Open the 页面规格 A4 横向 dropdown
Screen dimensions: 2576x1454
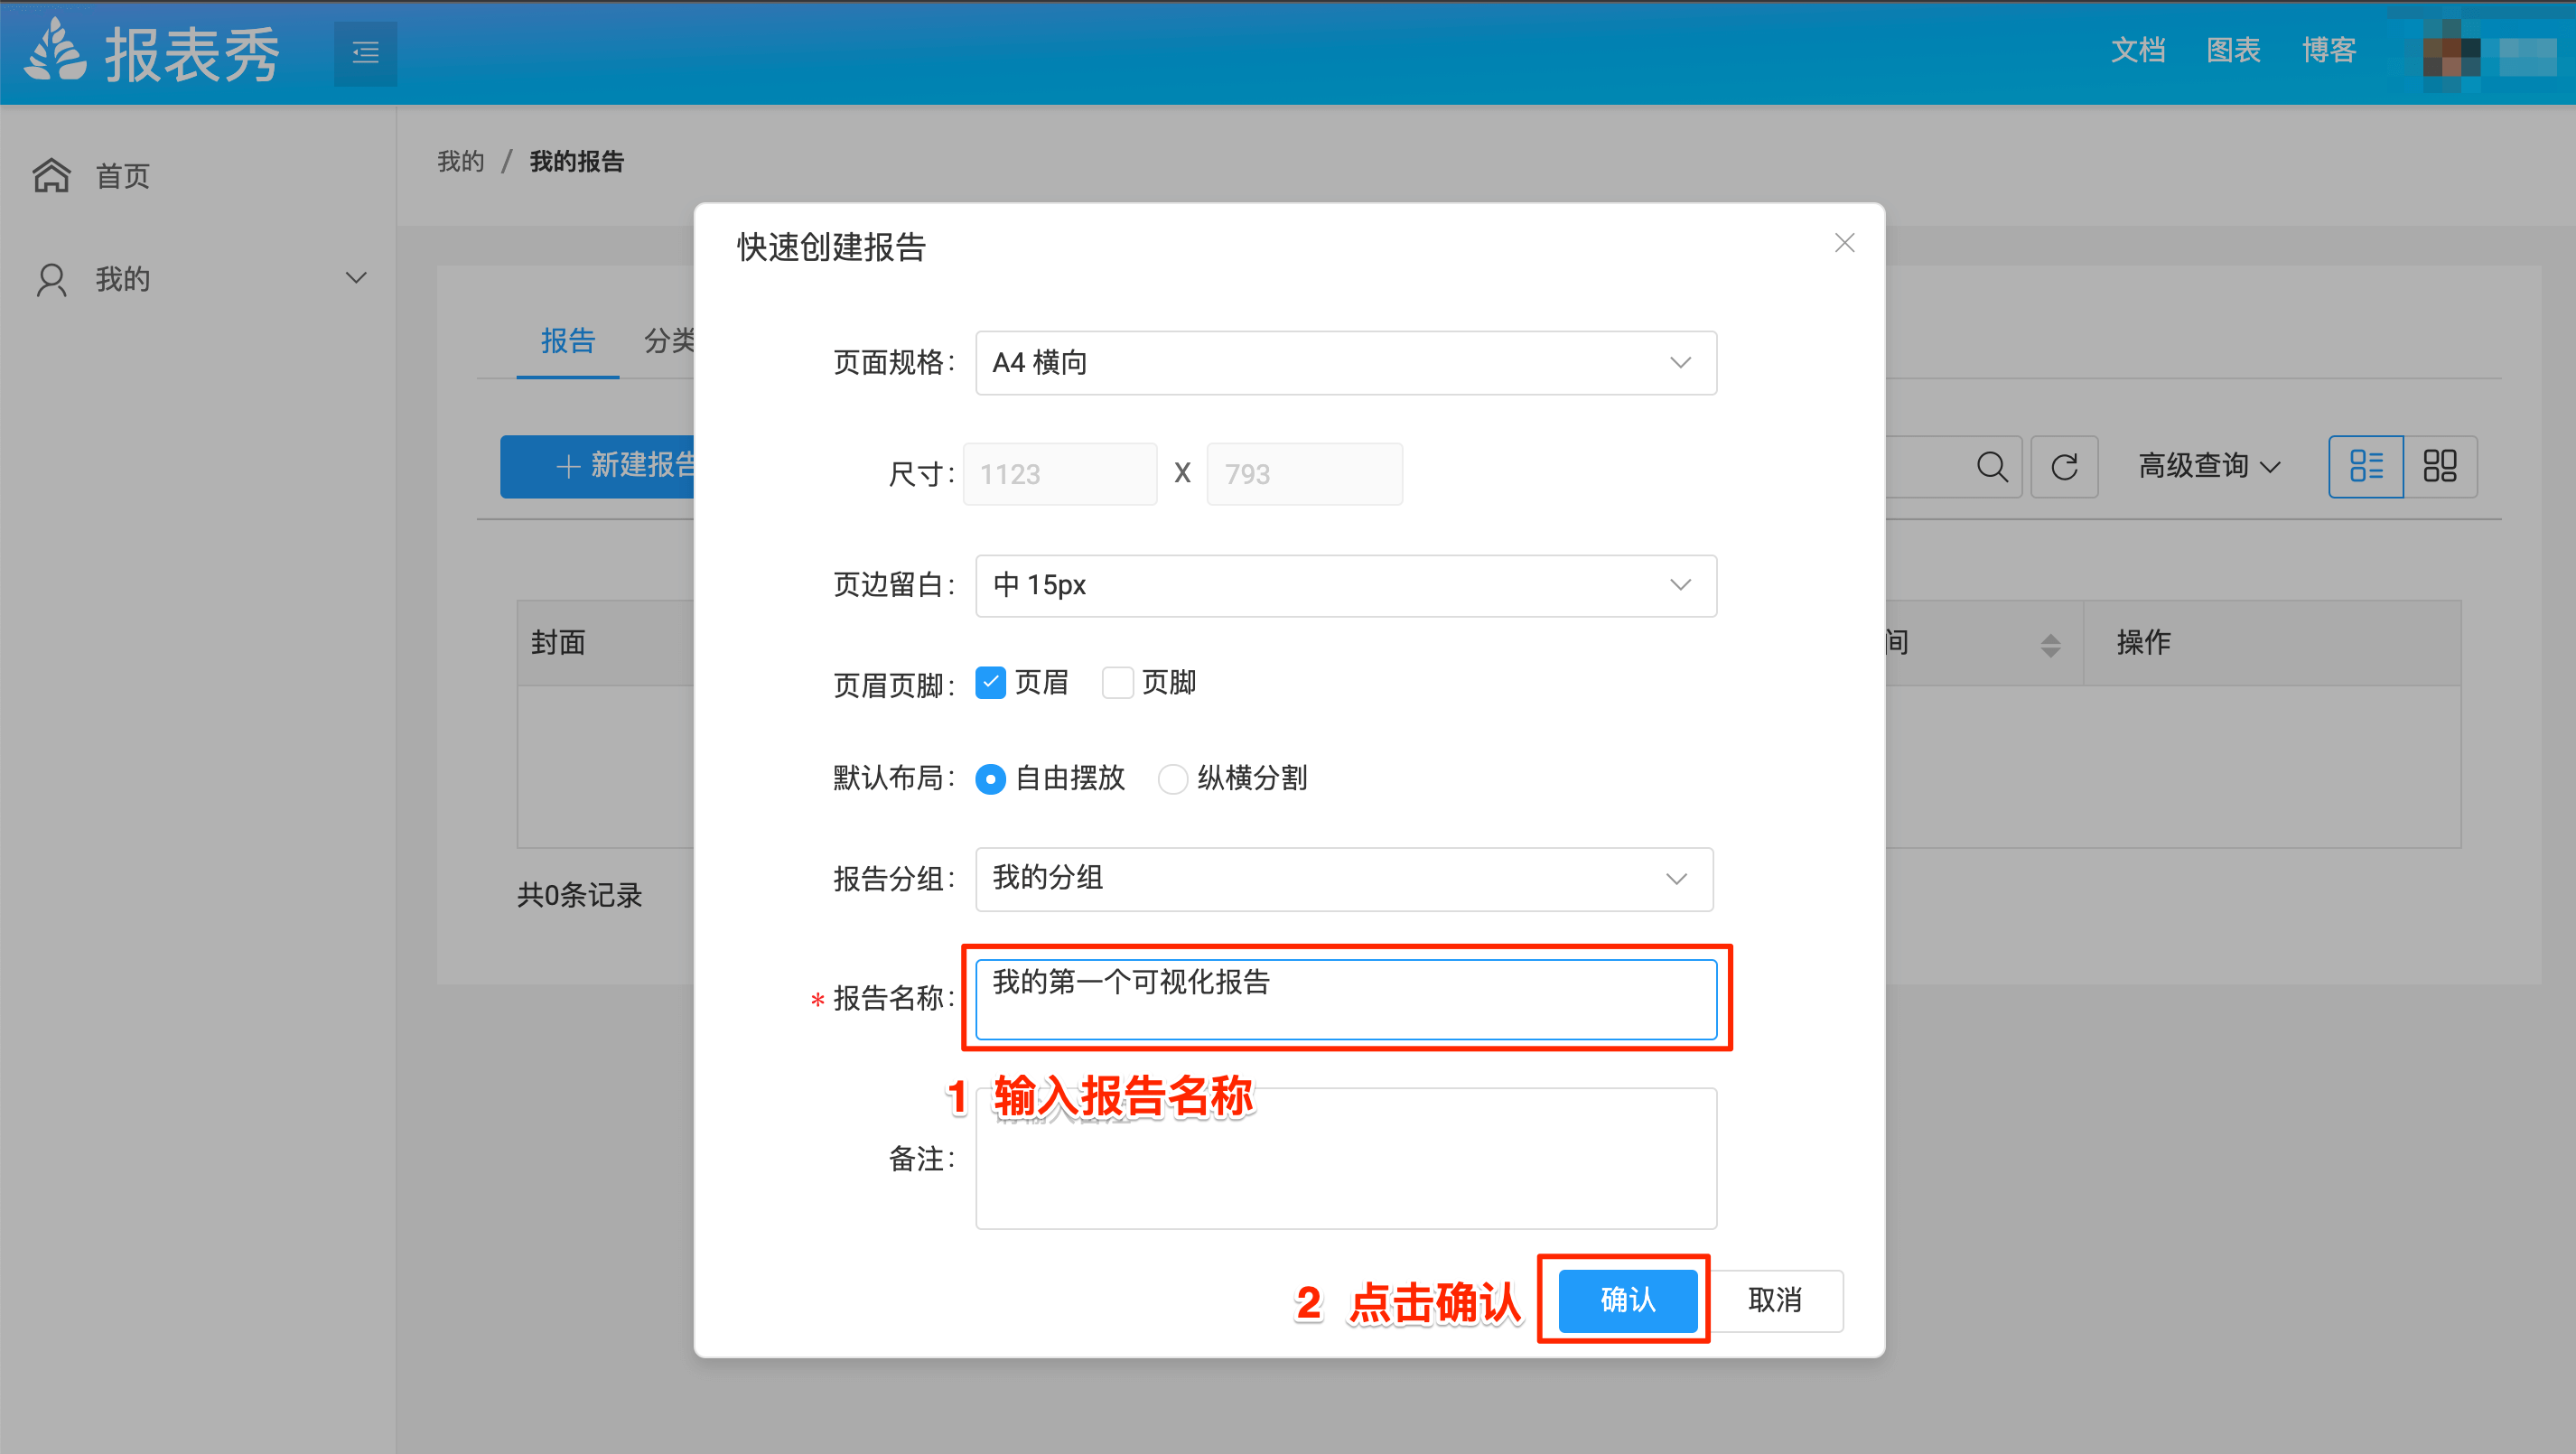click(x=1346, y=363)
